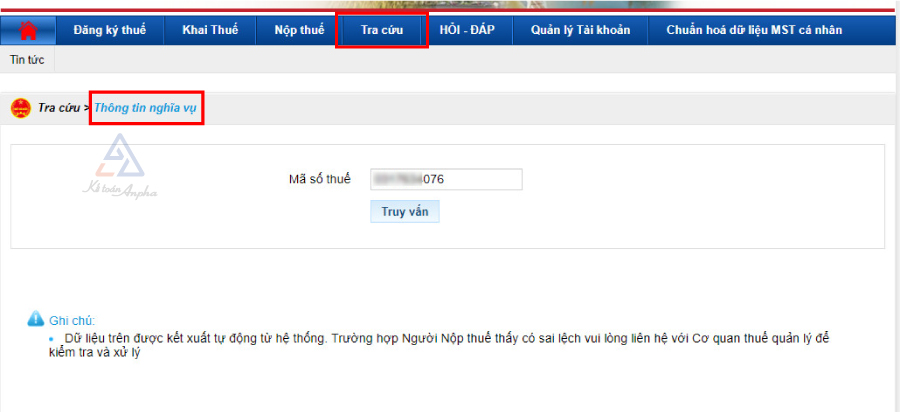The image size is (900, 412).
Task: Select Chuẩn hoá dữ liệu MST cá nhân
Action: (753, 30)
